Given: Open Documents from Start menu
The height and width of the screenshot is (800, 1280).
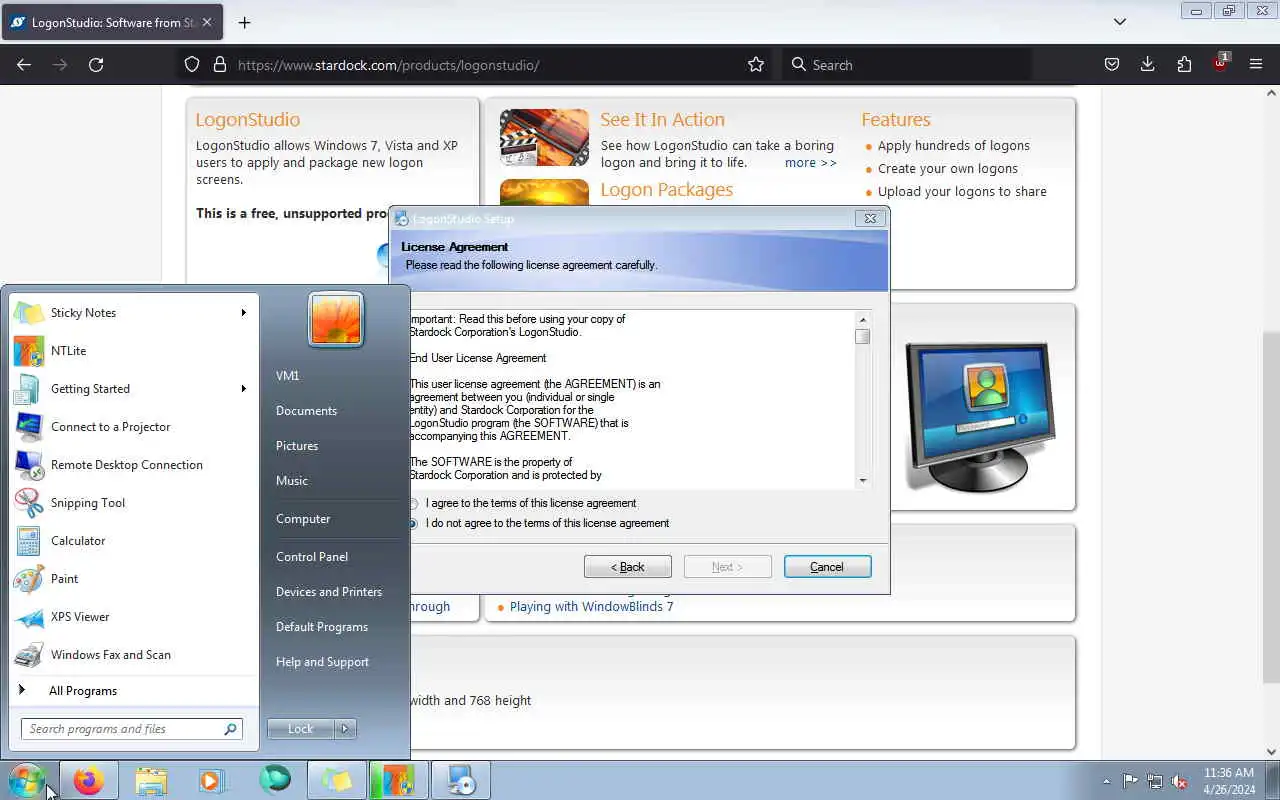Looking at the screenshot, I should [x=306, y=411].
